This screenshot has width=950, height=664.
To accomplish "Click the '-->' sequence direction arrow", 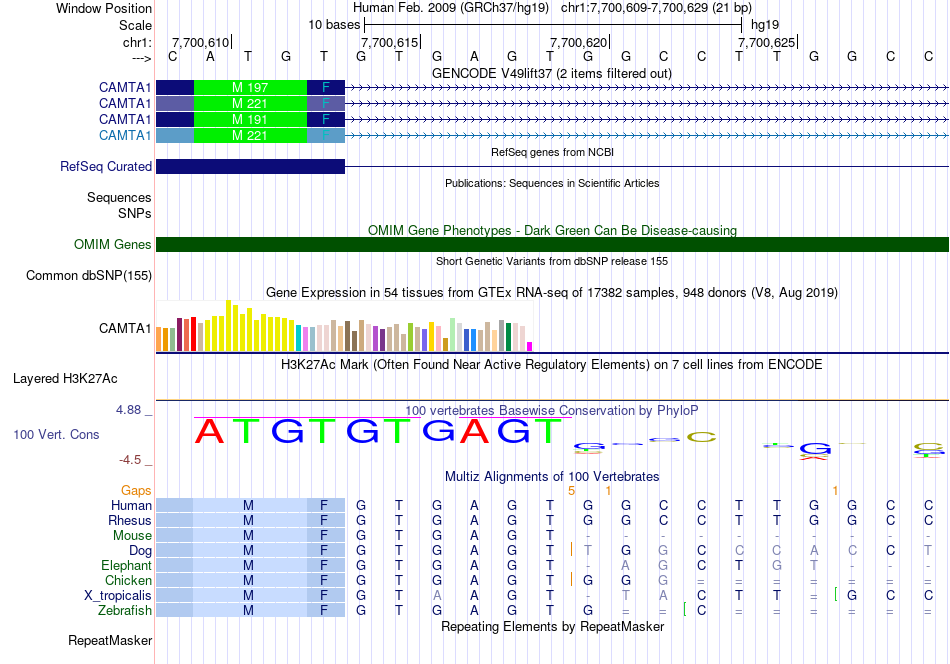I will (x=141, y=58).
